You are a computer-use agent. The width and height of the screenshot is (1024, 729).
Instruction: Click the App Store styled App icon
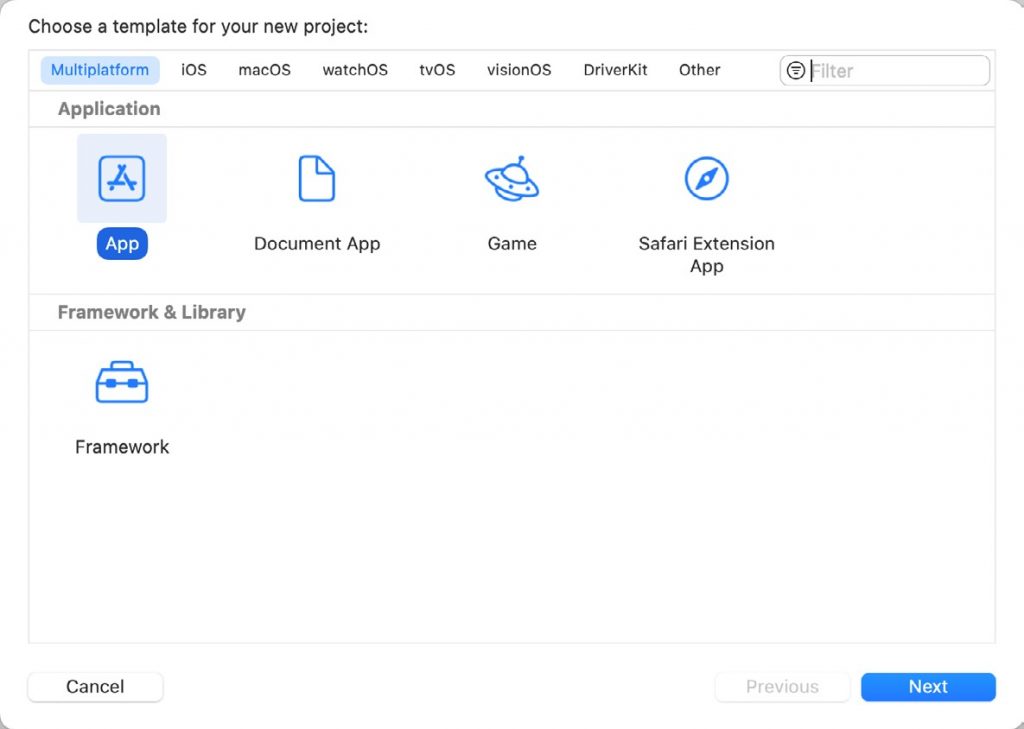121,179
